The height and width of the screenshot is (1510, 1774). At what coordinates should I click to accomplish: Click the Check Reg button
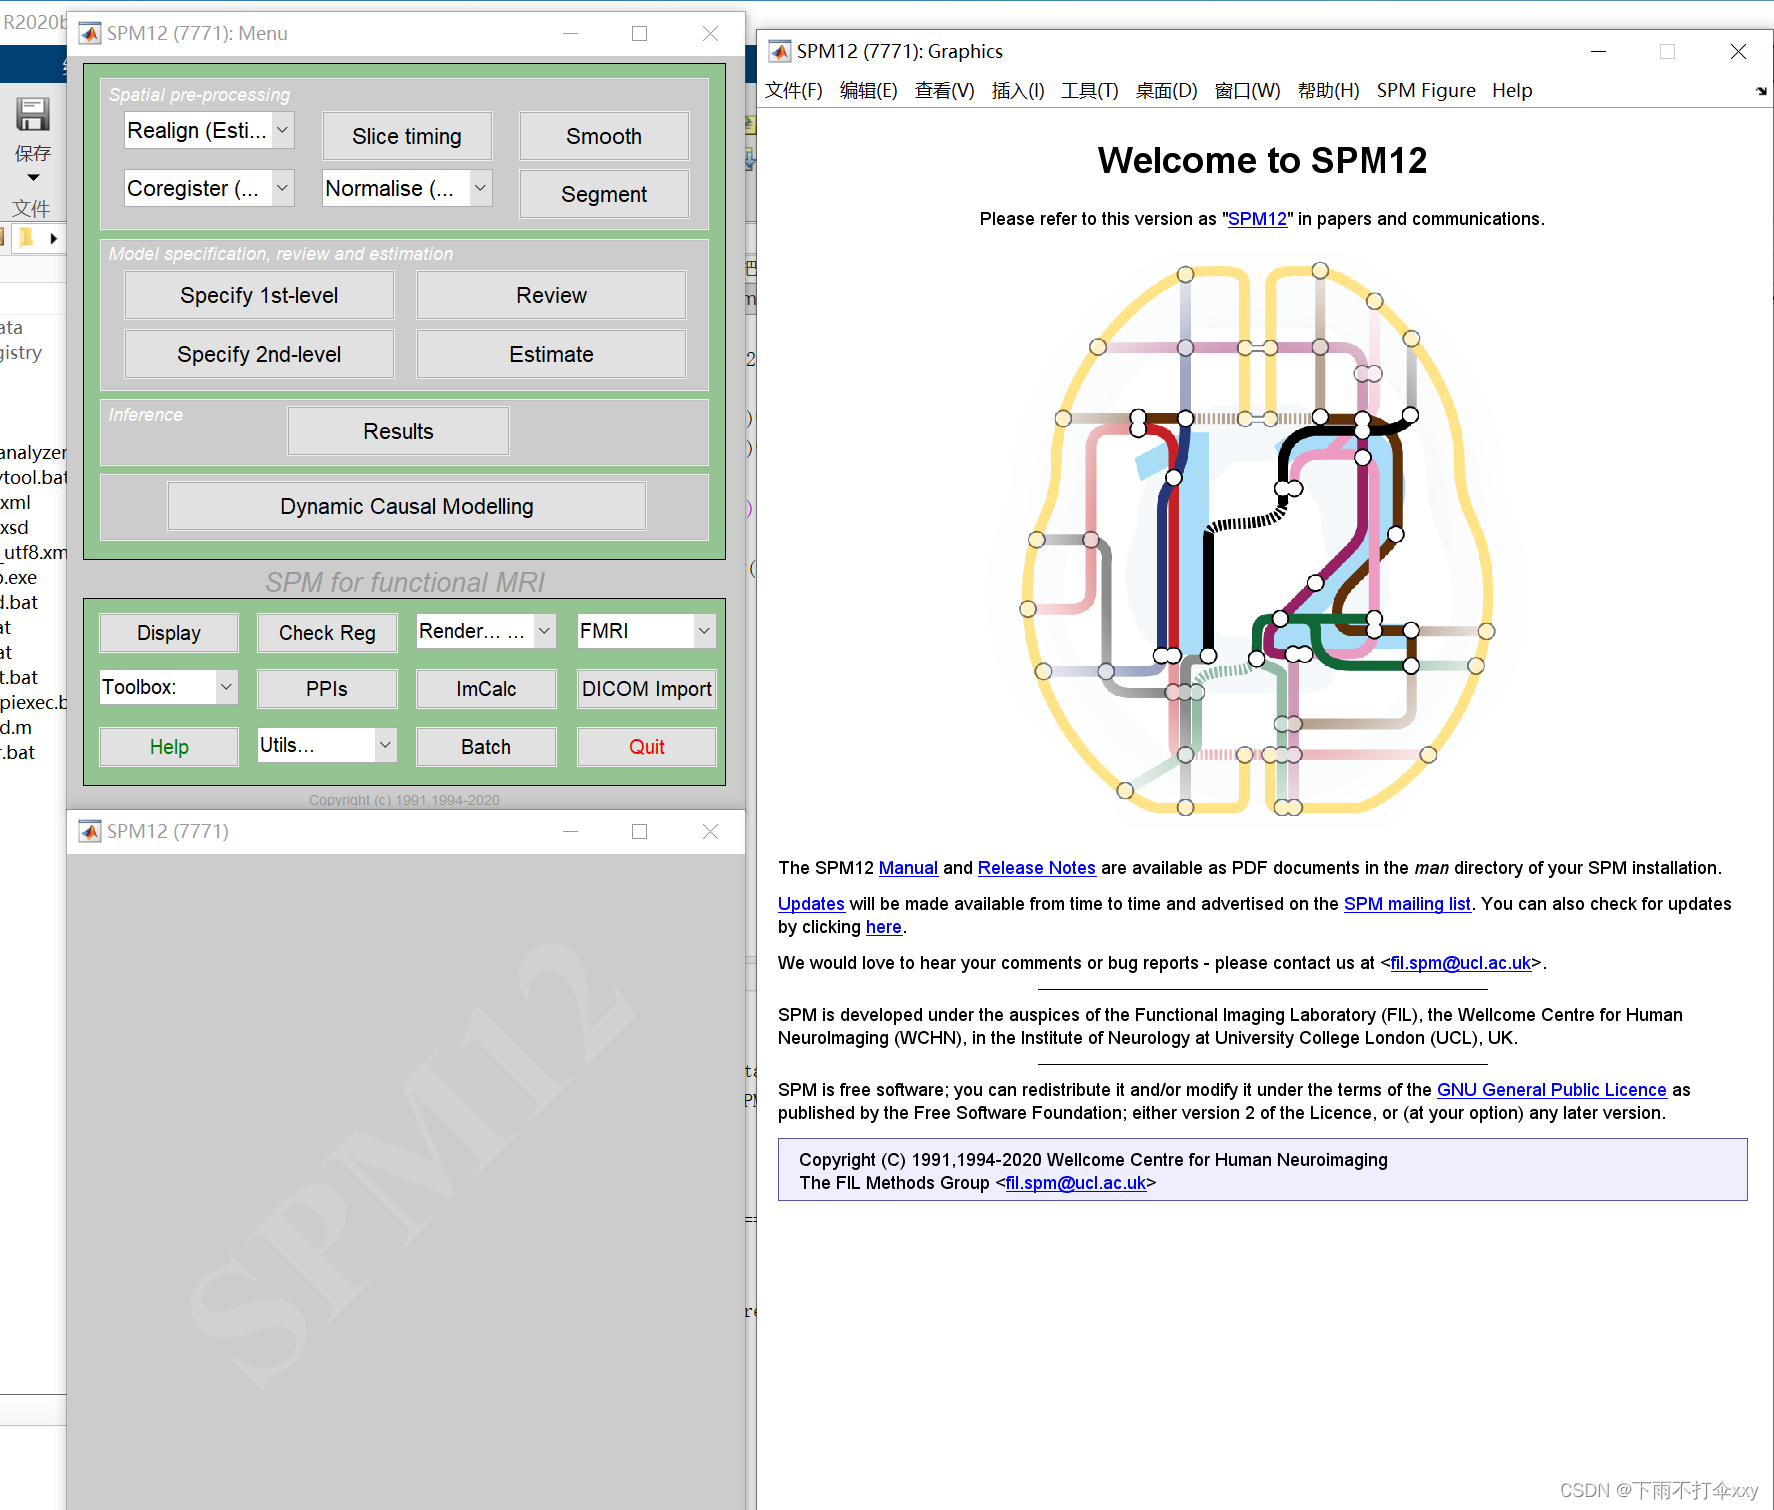point(327,633)
